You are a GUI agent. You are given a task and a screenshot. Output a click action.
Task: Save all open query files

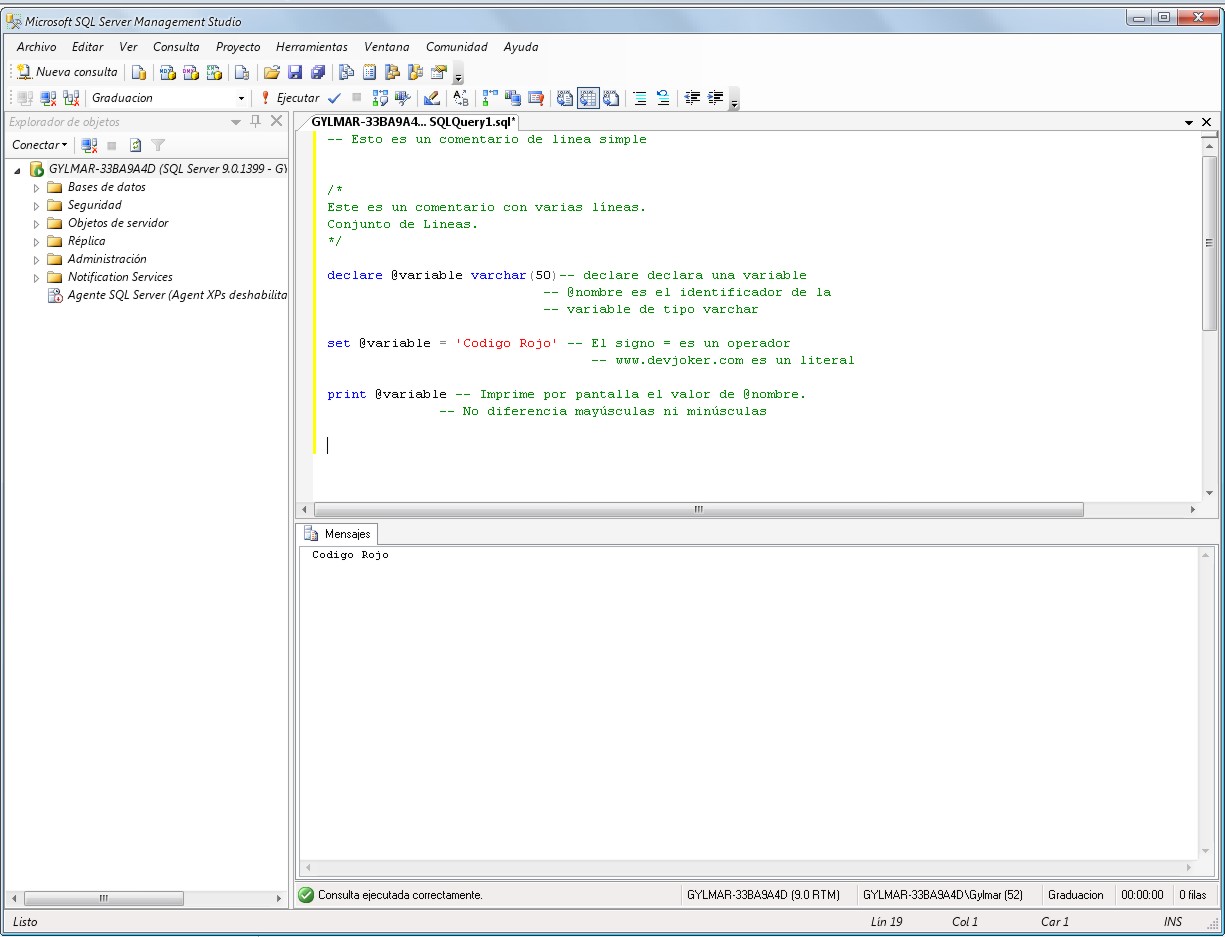(318, 71)
